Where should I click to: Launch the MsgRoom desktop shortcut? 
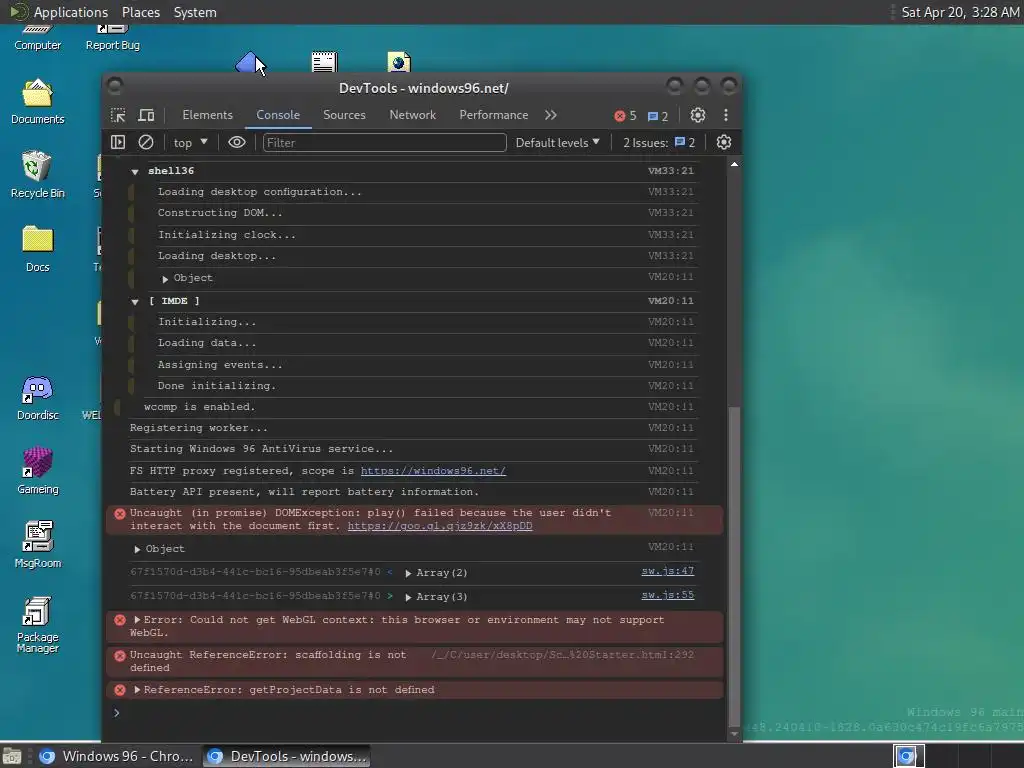click(37, 545)
